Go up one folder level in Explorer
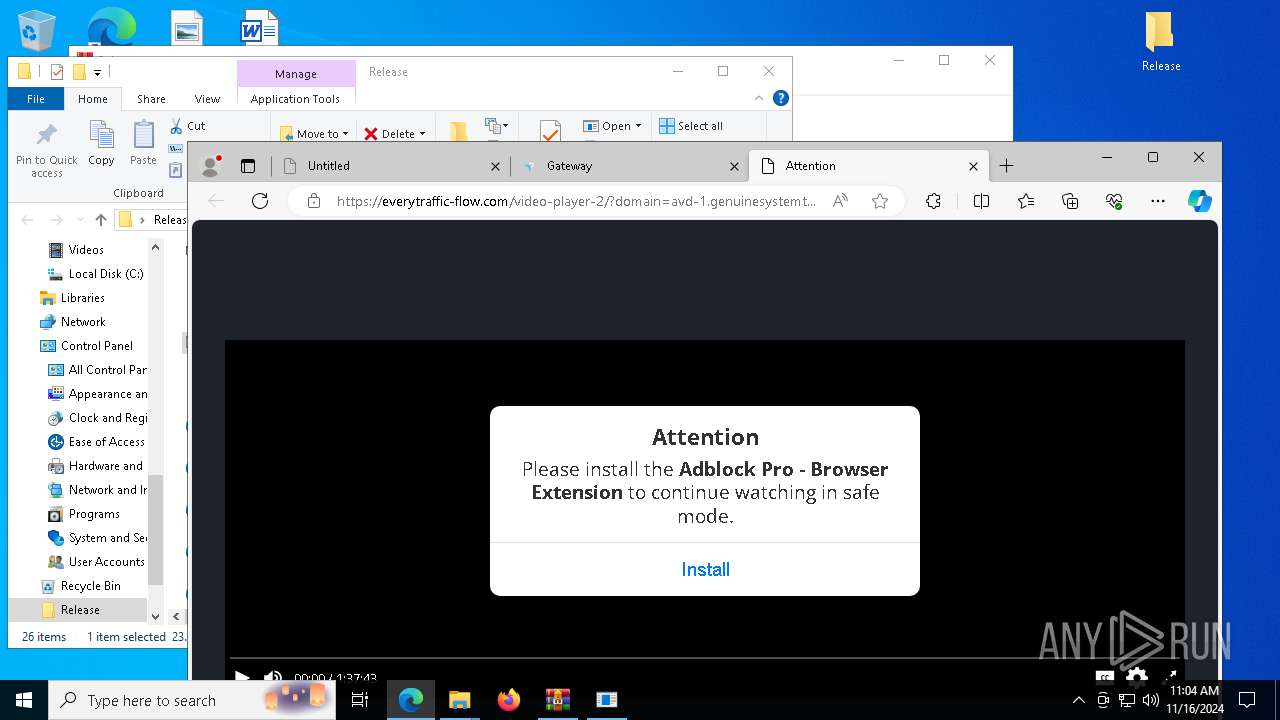Screen dimensions: 1280x720 point(100,220)
